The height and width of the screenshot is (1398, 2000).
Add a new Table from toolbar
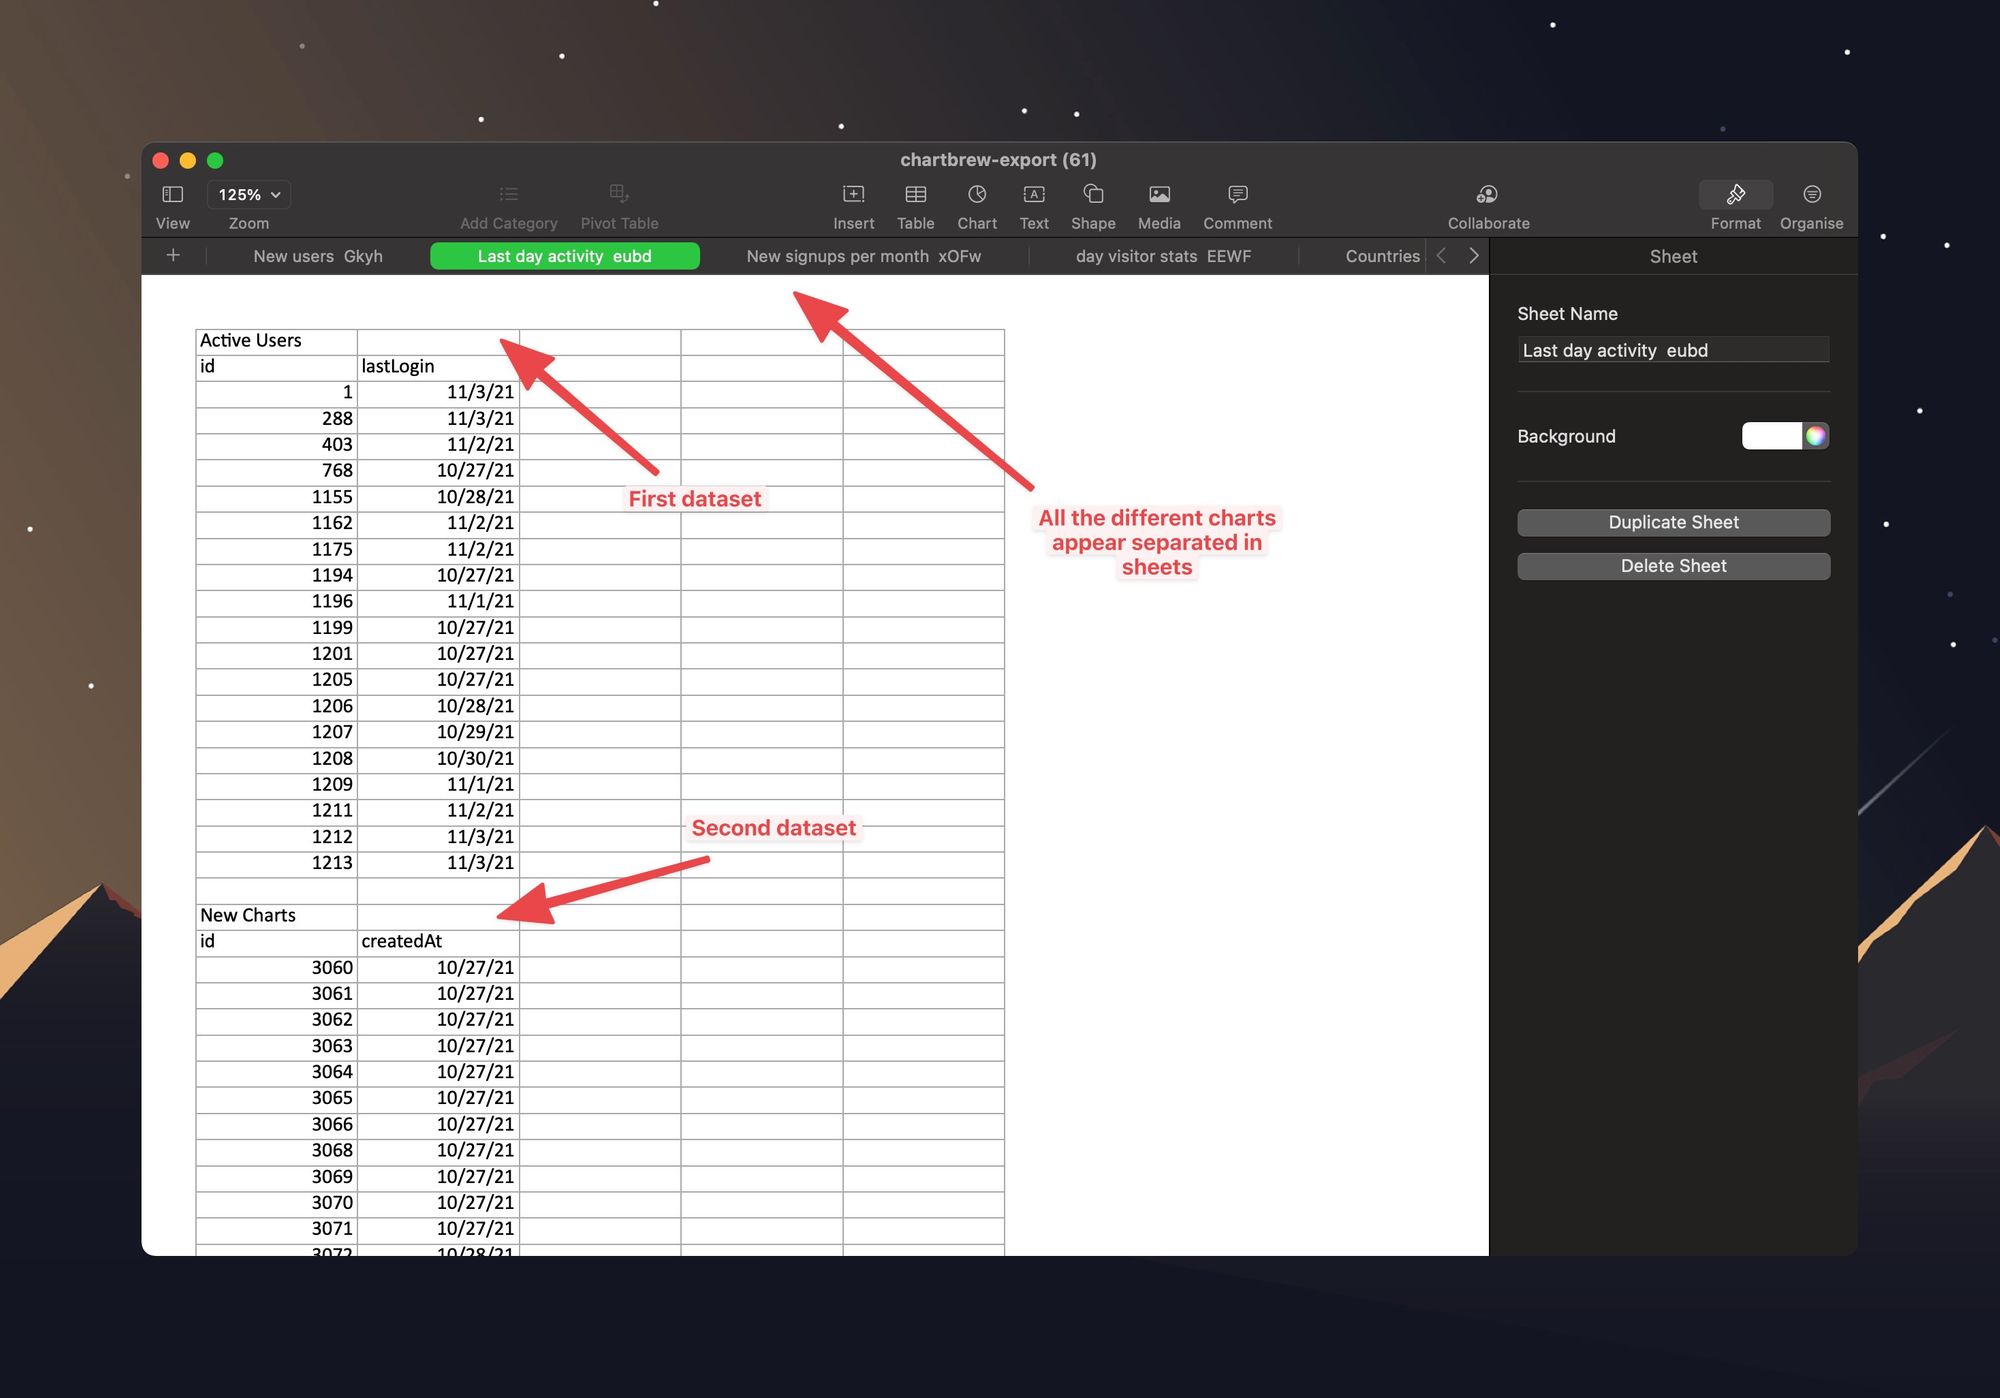(x=915, y=194)
